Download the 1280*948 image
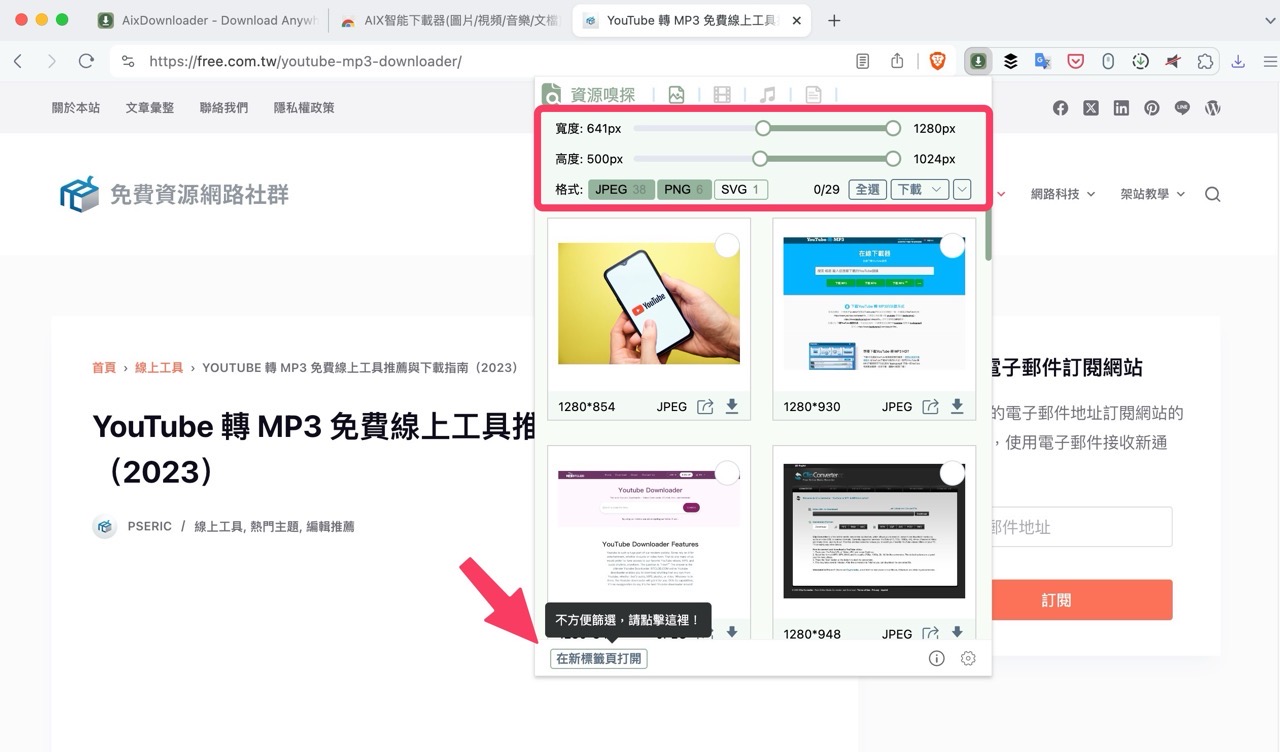Screen dimensions: 1280x752 click(957, 632)
